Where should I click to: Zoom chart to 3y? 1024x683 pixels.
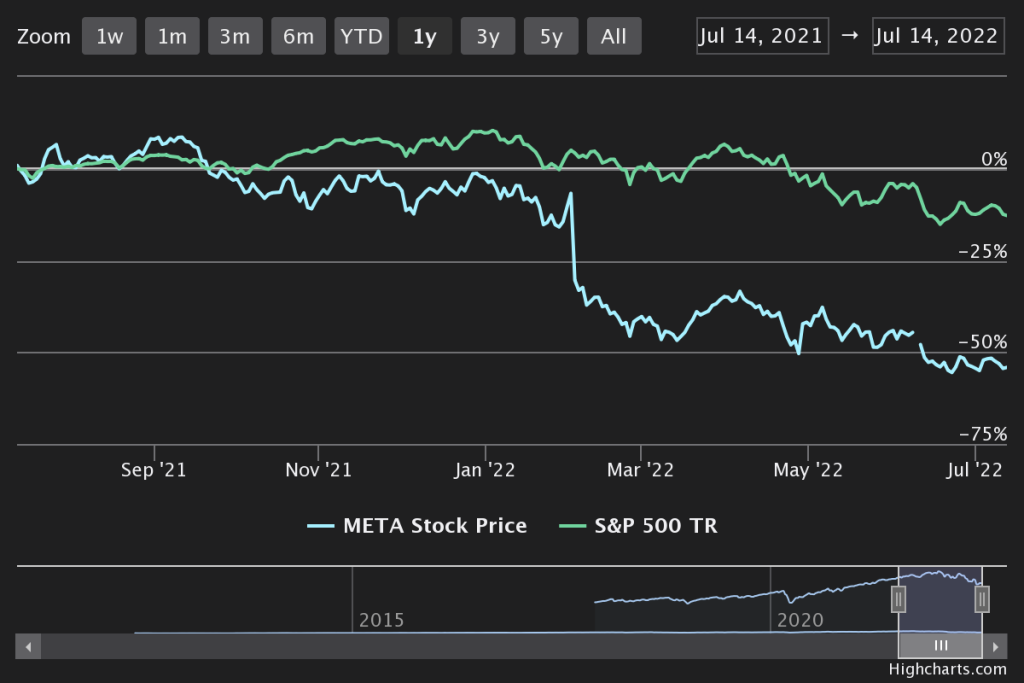487,37
